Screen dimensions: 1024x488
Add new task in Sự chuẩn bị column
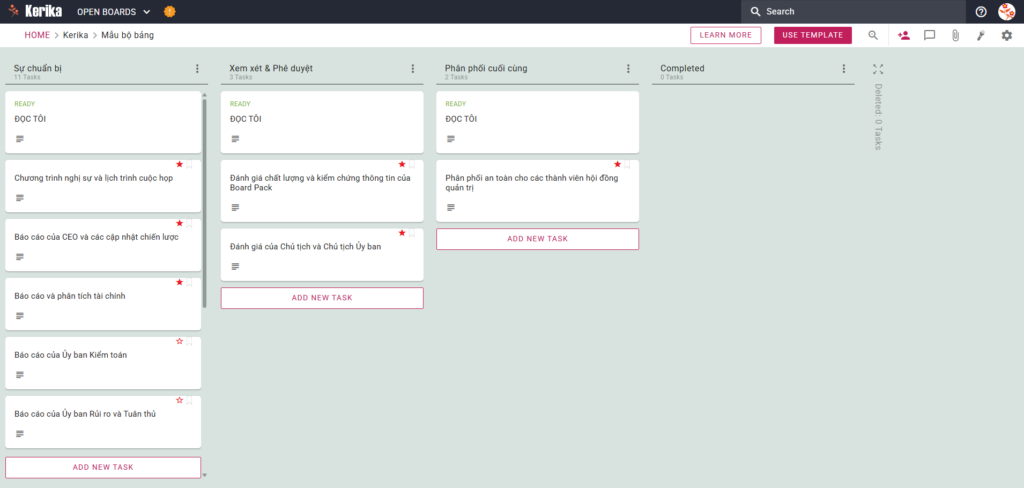[103, 467]
